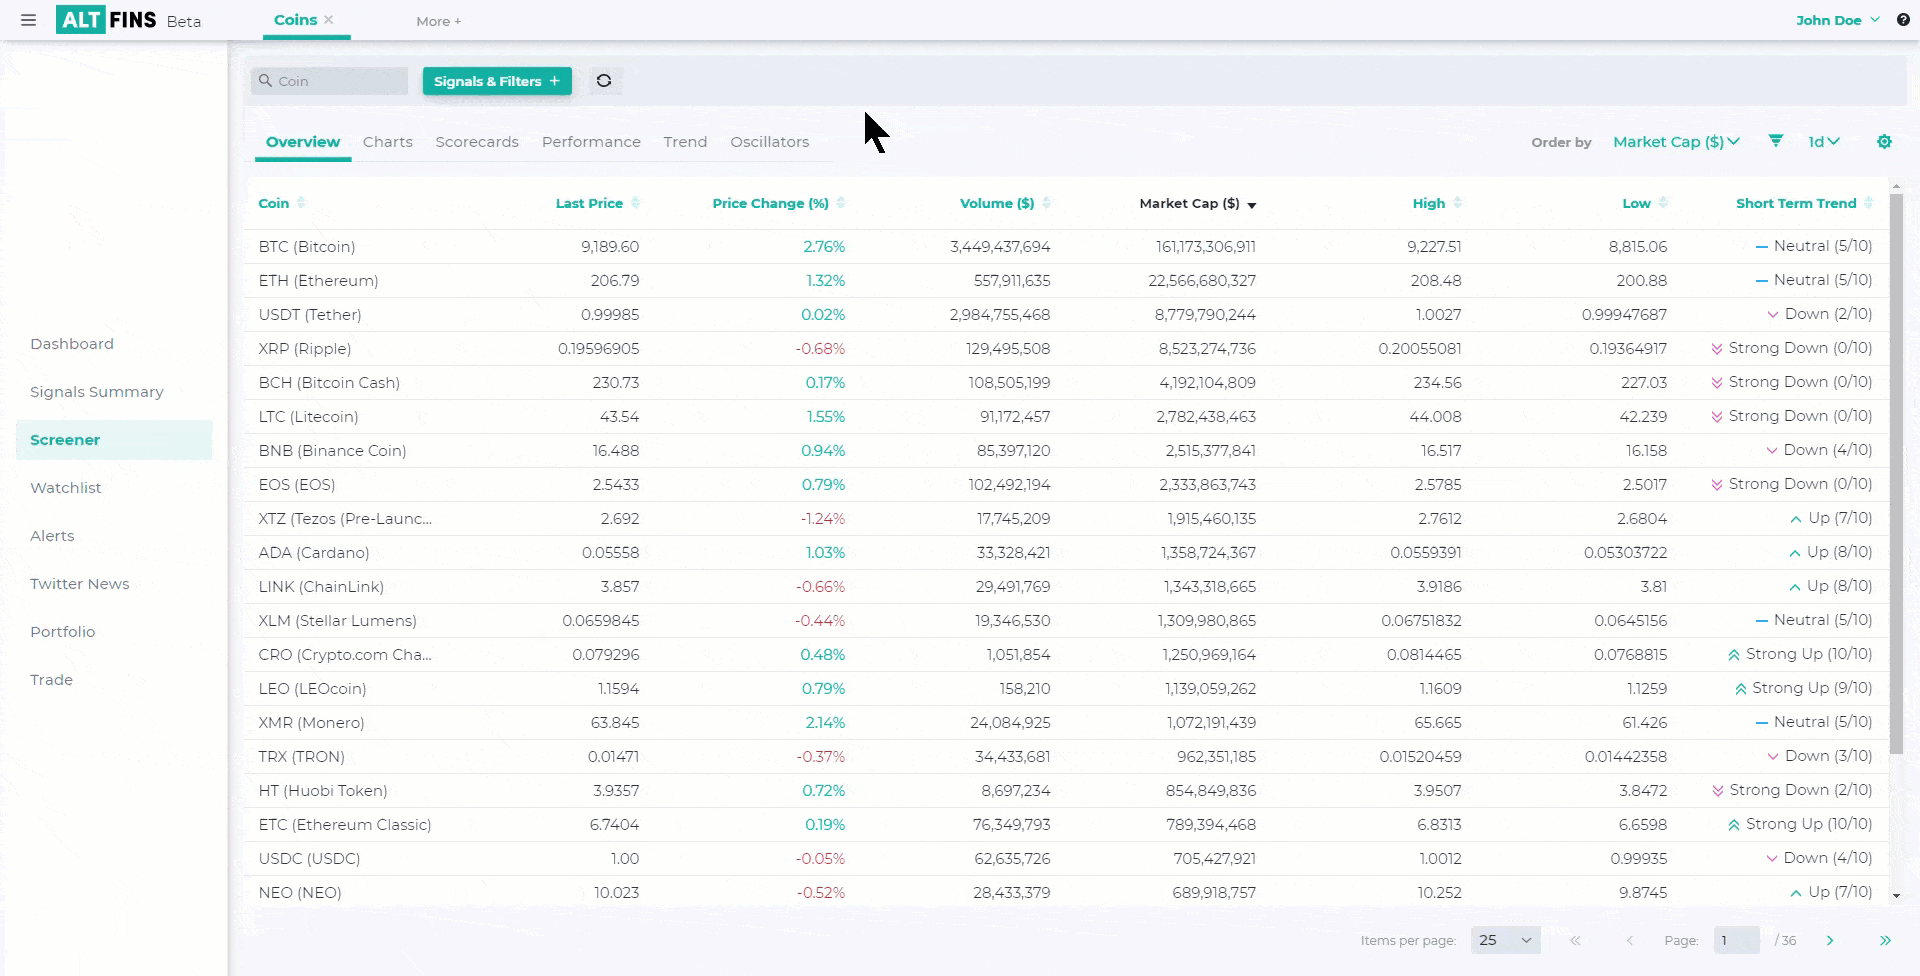Open Watchlist in the sidebar
The width and height of the screenshot is (1920, 976).
point(66,488)
